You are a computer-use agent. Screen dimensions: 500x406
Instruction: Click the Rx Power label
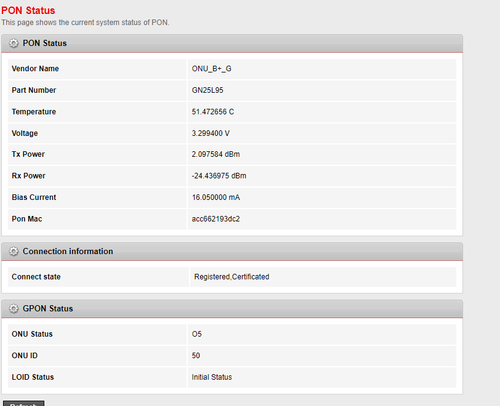(29, 176)
